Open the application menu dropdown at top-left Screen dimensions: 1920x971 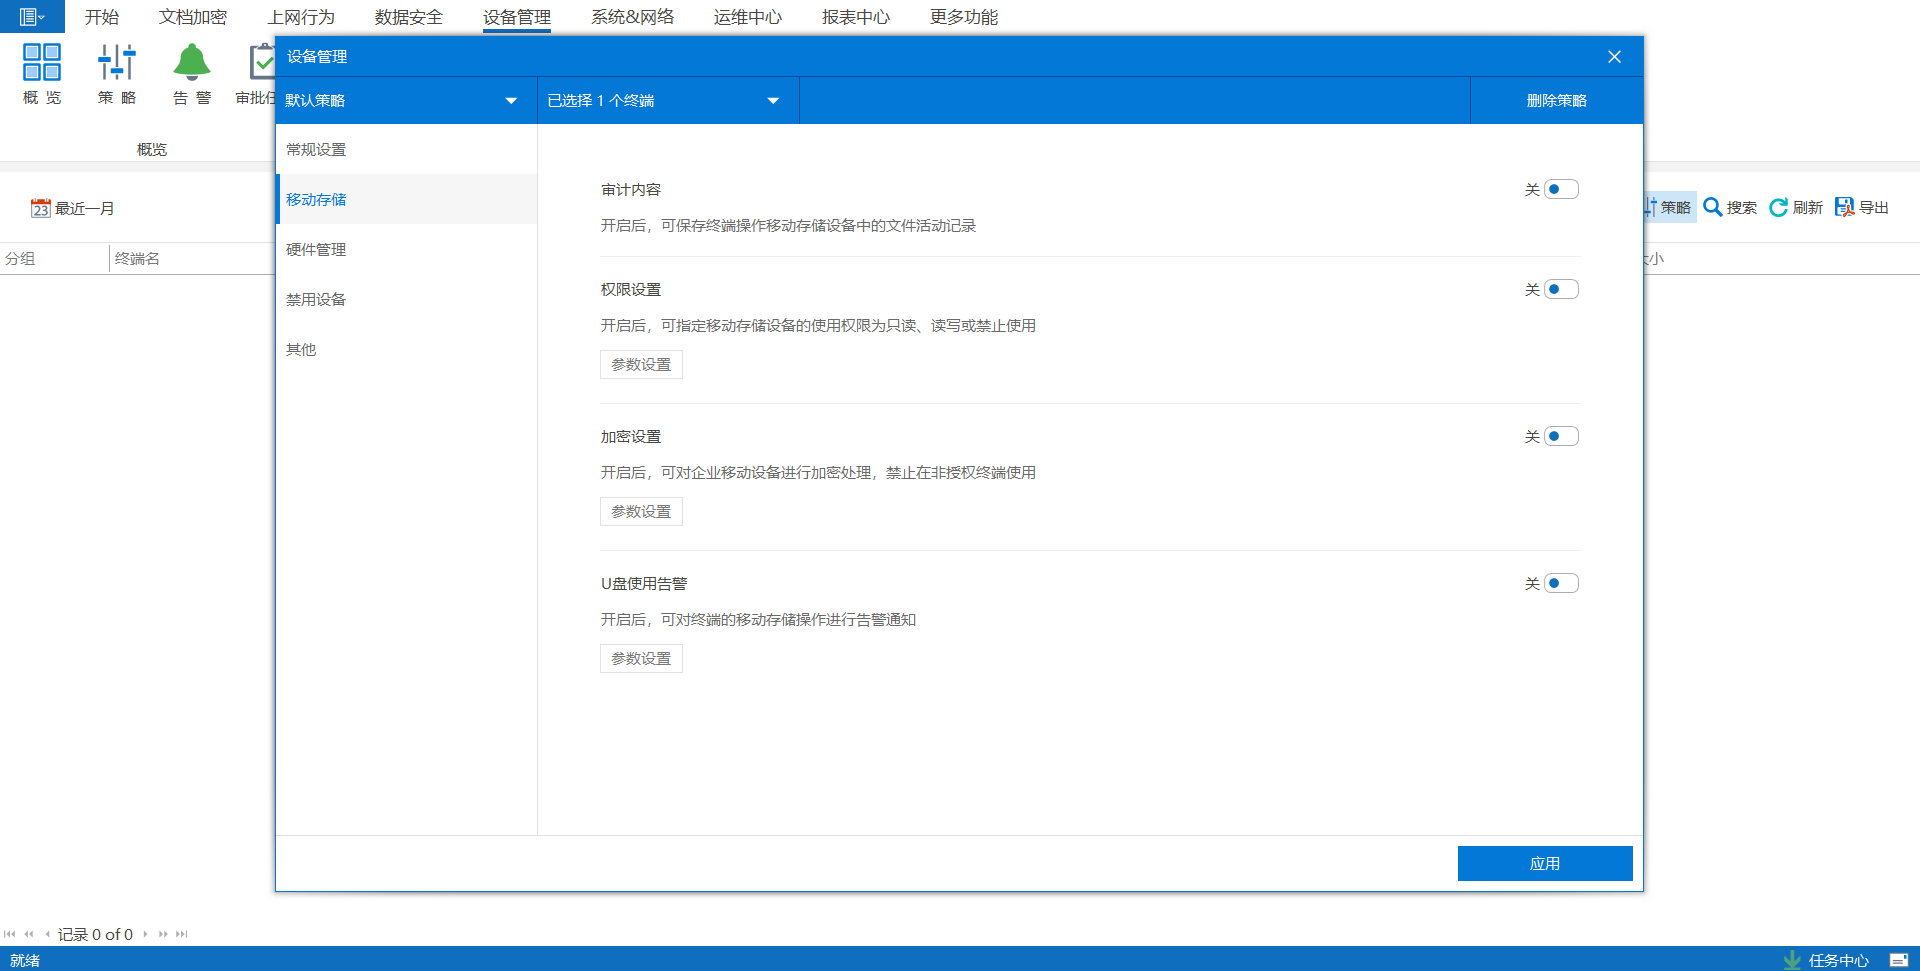pos(32,17)
